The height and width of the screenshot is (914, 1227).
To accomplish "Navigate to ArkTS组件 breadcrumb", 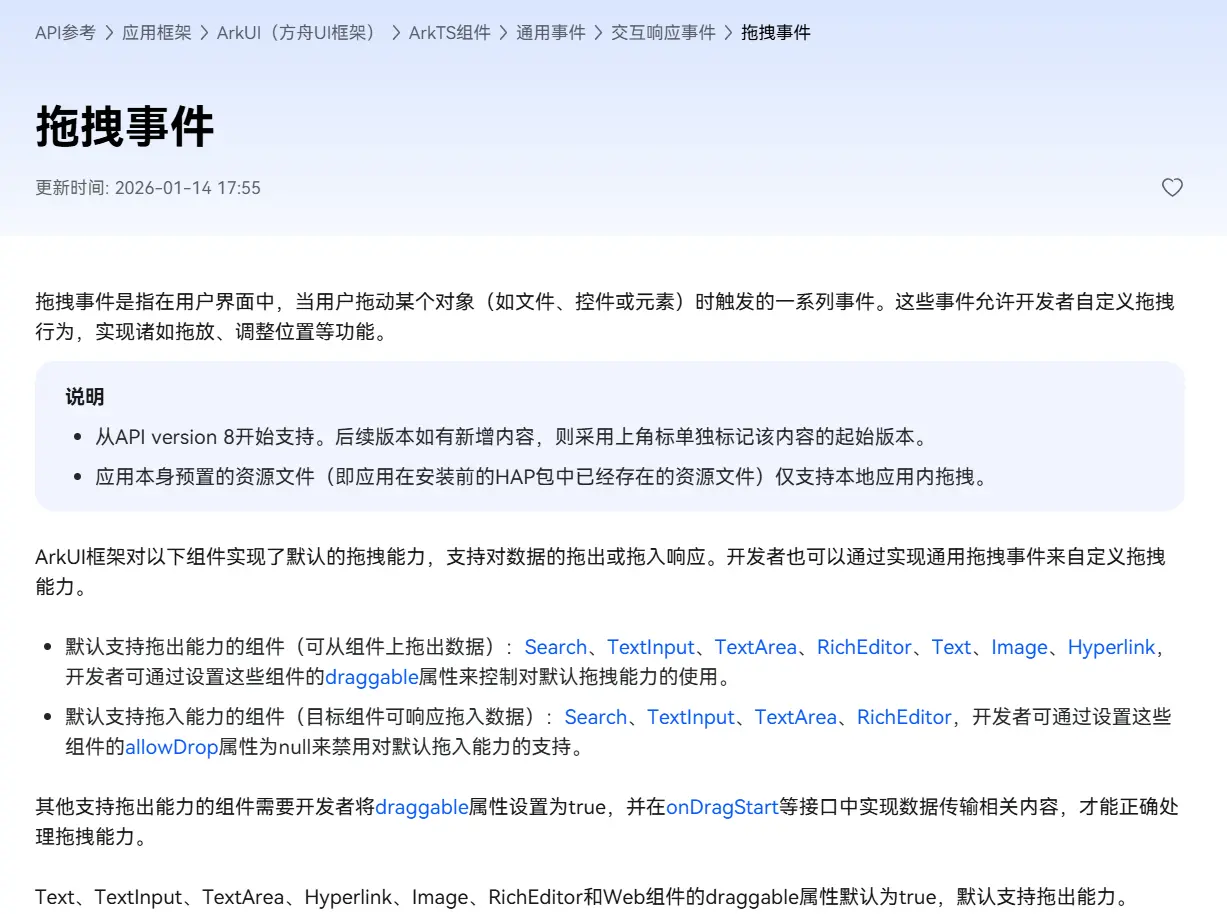I will point(449,33).
